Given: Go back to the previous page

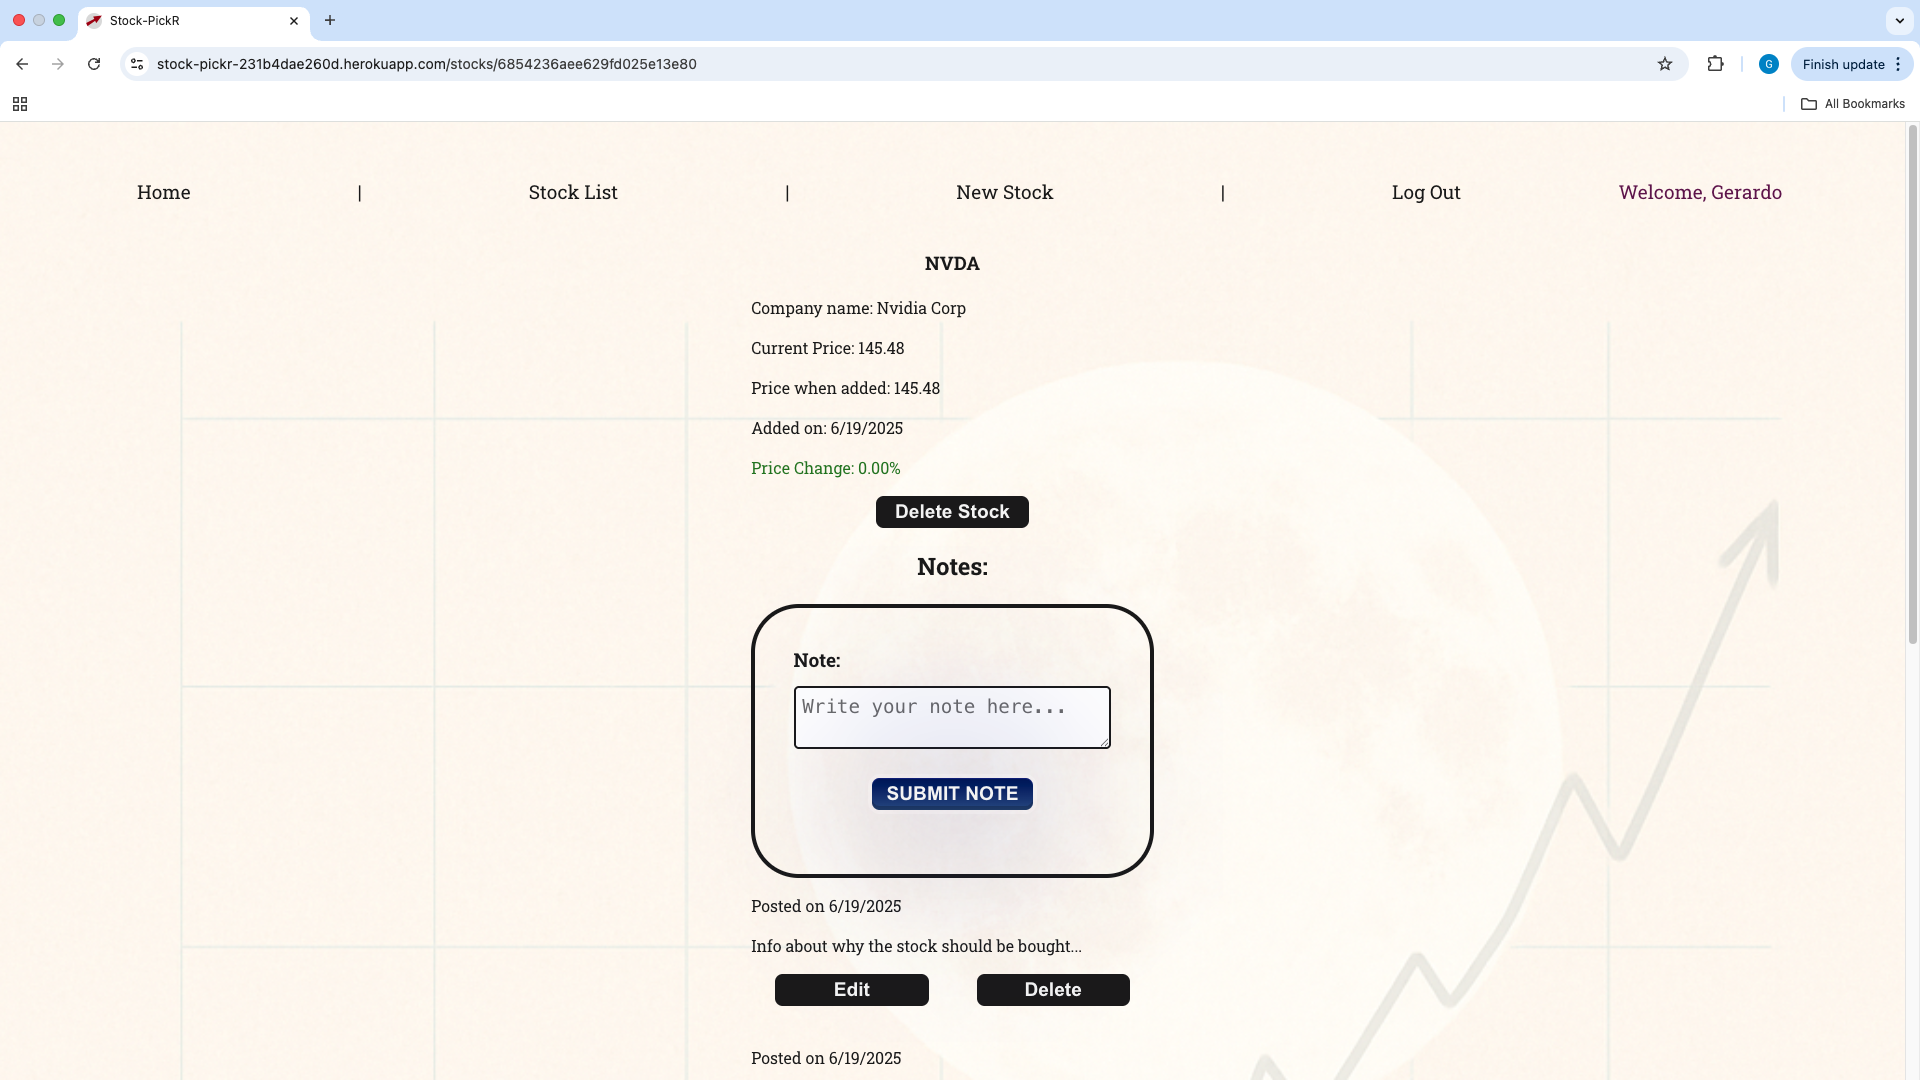Looking at the screenshot, I should point(22,64).
